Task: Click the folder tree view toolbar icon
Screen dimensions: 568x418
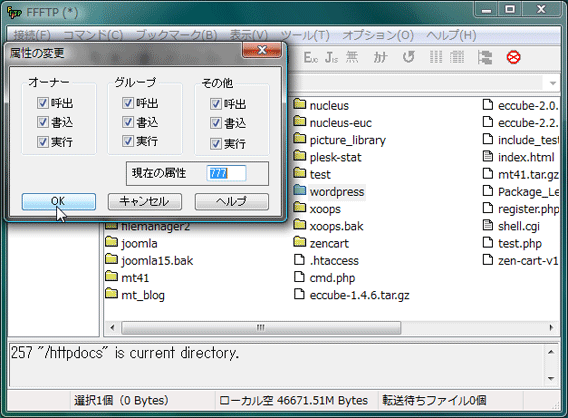Action: click(x=485, y=57)
